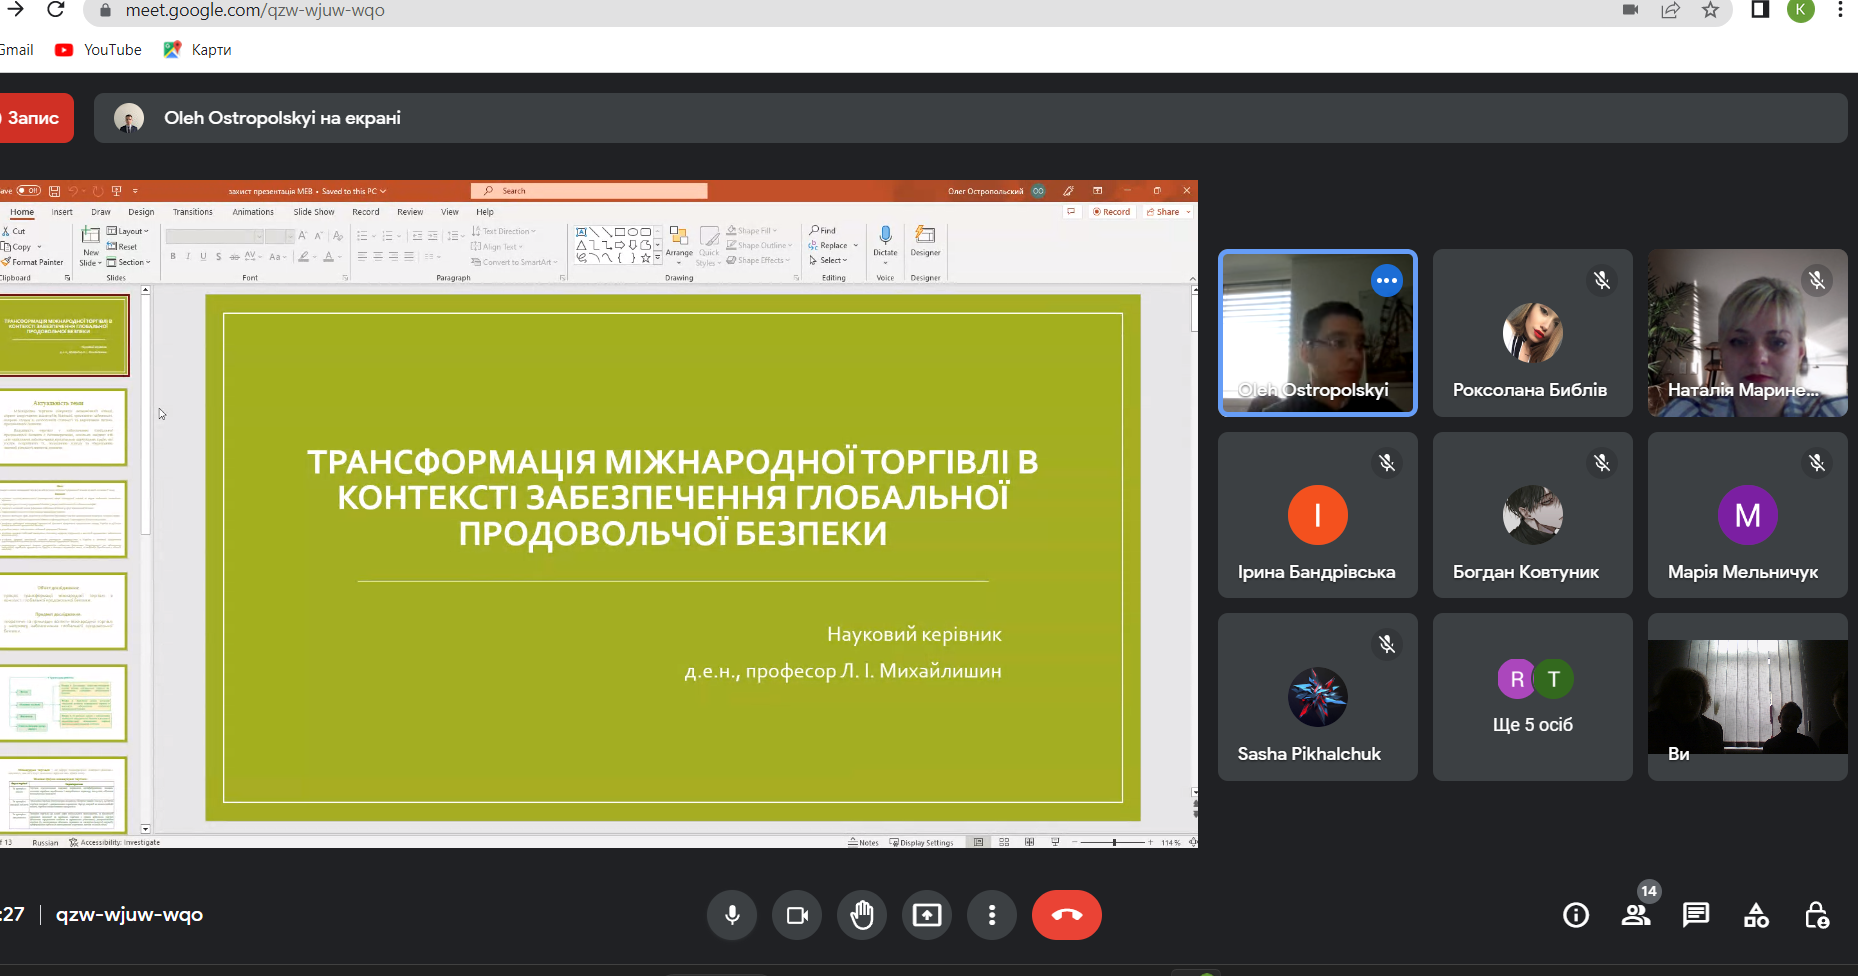Click the Запис recording indicator
The image size is (1858, 976).
coord(34,118)
